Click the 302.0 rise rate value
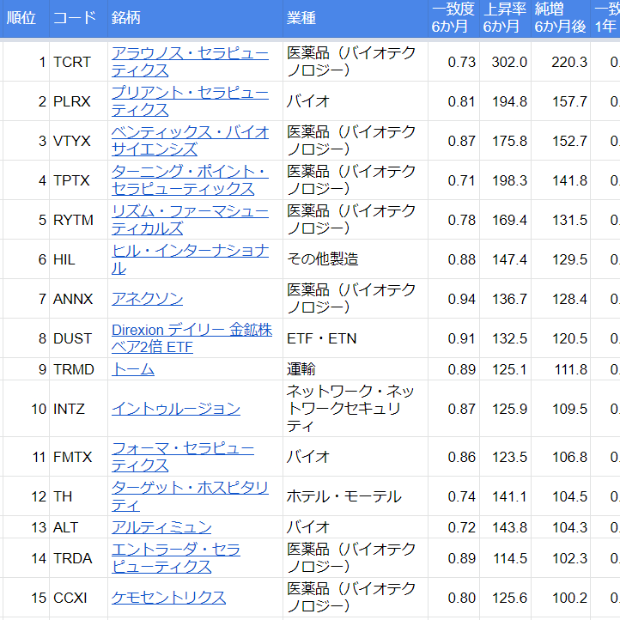The image size is (620, 620). click(x=509, y=62)
